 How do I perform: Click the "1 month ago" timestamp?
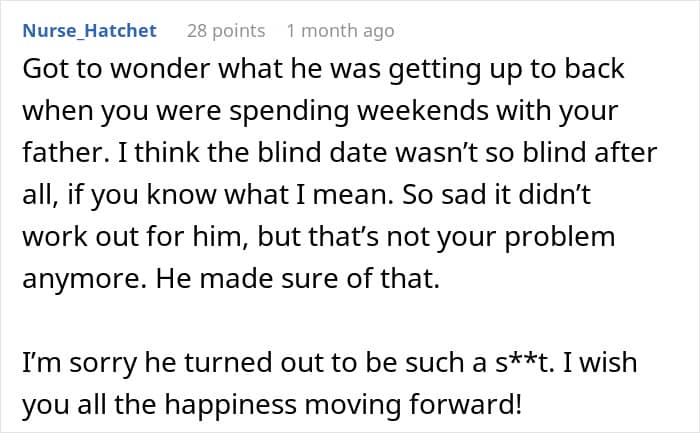click(x=340, y=31)
